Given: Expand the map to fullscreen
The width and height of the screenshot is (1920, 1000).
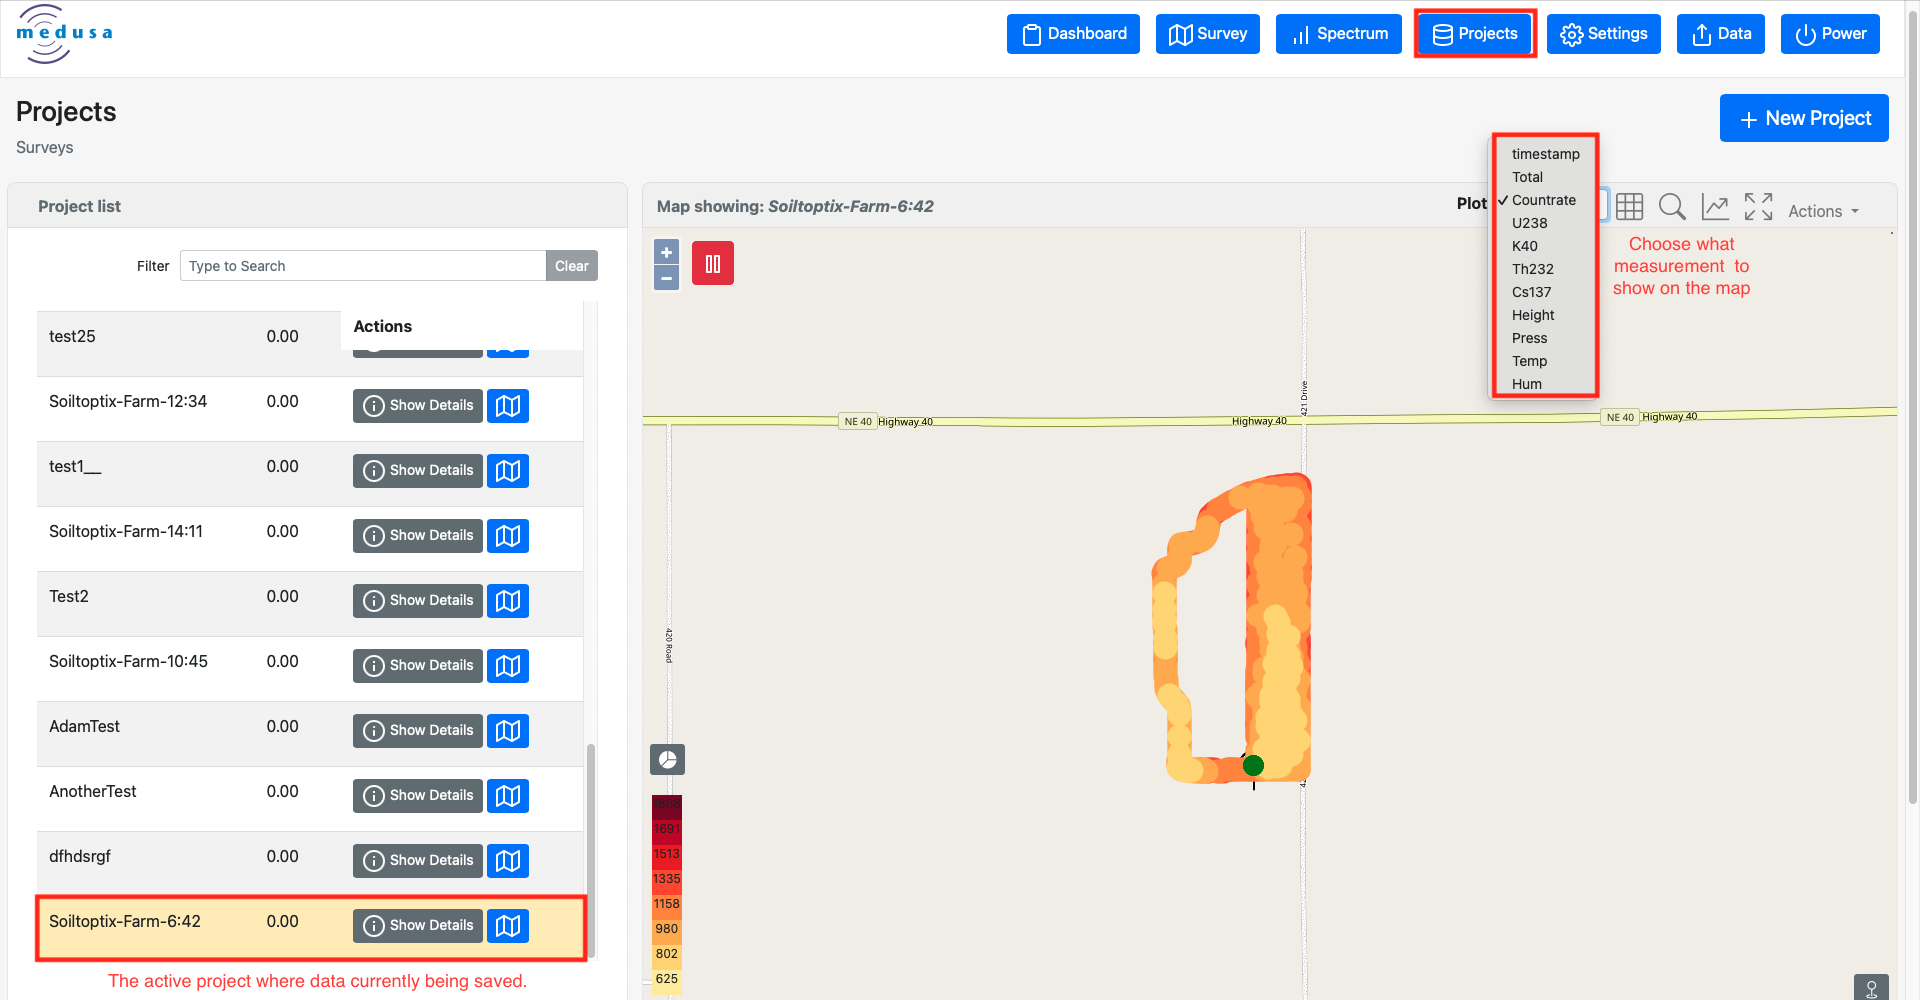Looking at the screenshot, I should (x=1758, y=207).
